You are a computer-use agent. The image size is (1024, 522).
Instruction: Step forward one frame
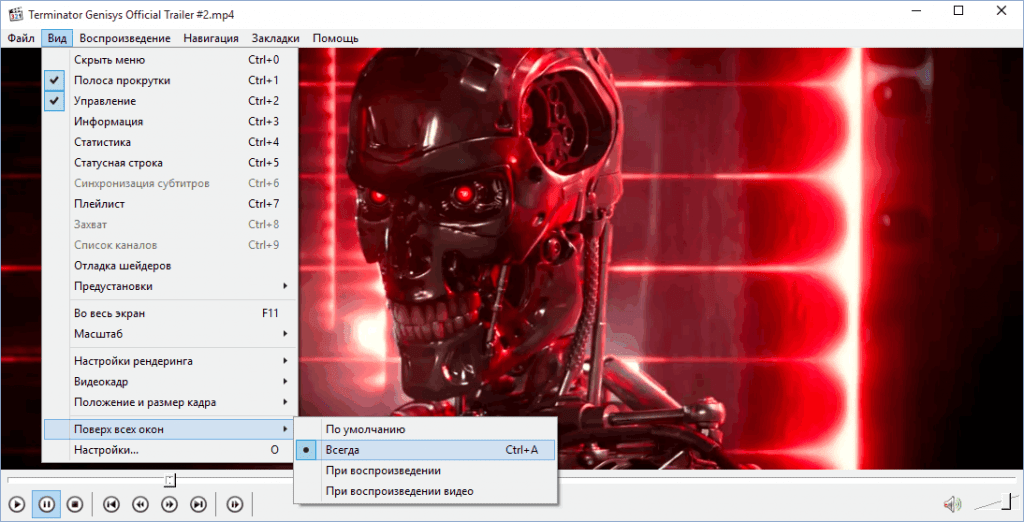pos(234,504)
